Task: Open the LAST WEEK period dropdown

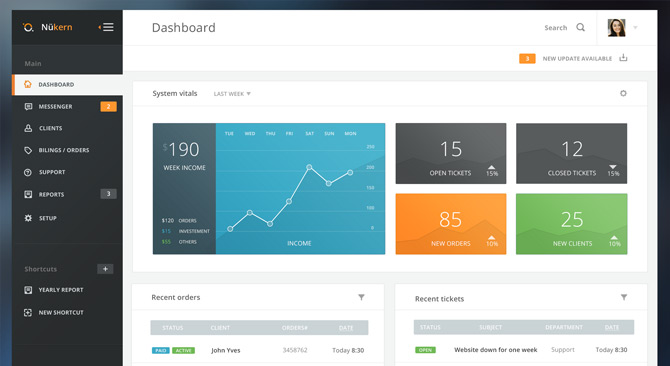Action: [x=232, y=94]
